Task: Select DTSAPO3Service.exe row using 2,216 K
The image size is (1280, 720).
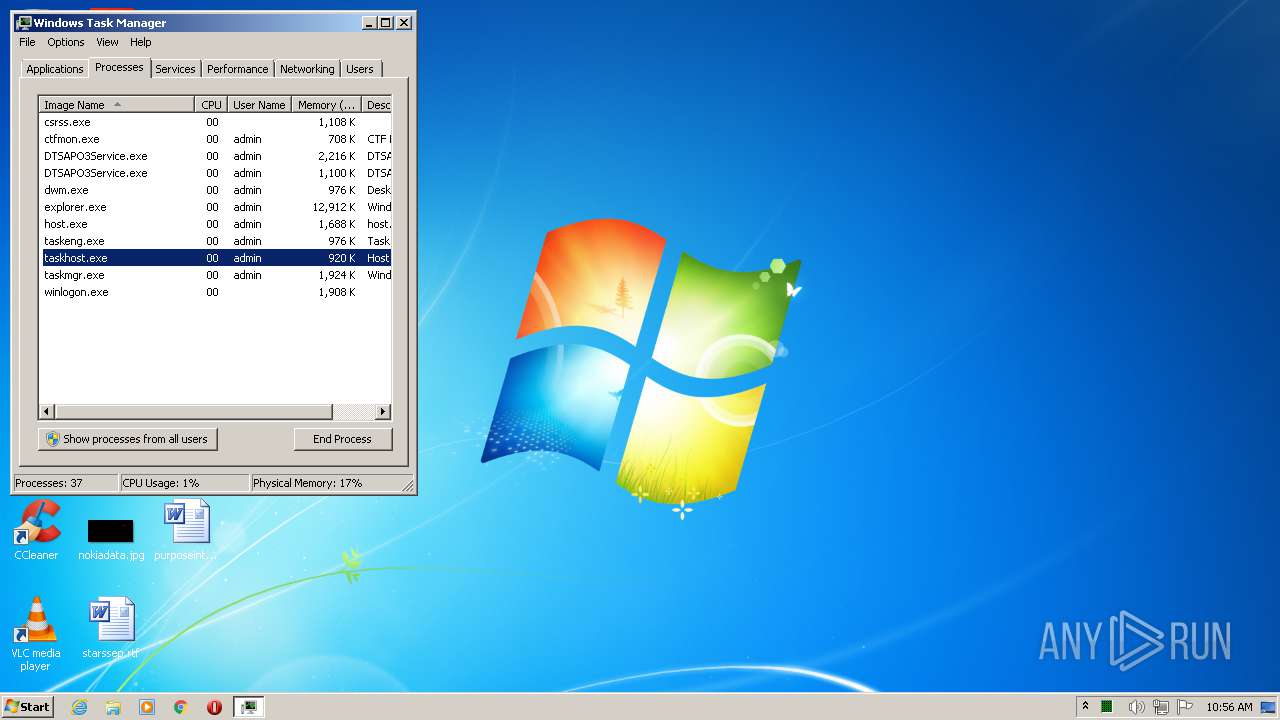Action: click(215, 156)
